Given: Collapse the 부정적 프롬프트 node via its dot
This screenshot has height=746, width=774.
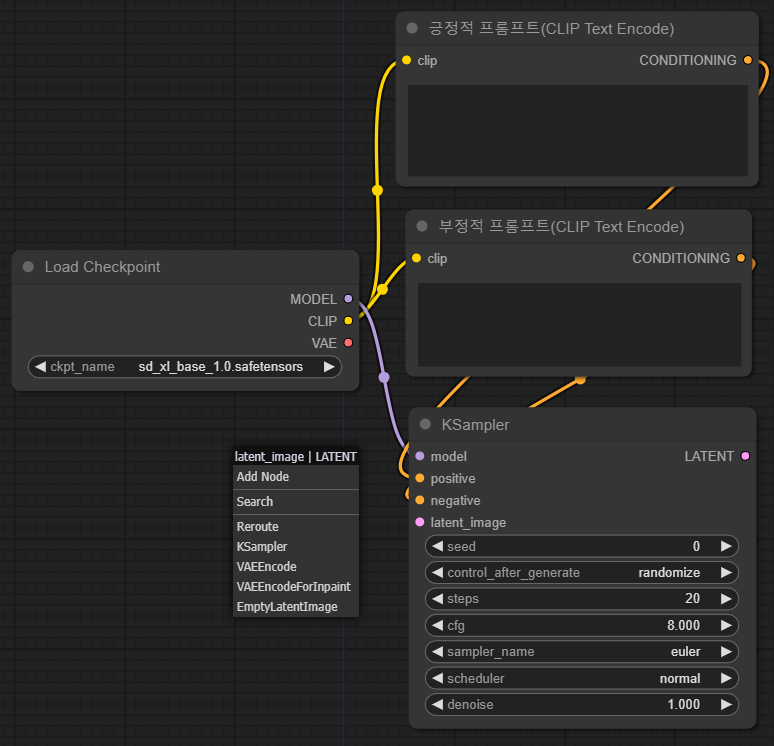Looking at the screenshot, I should (422, 226).
